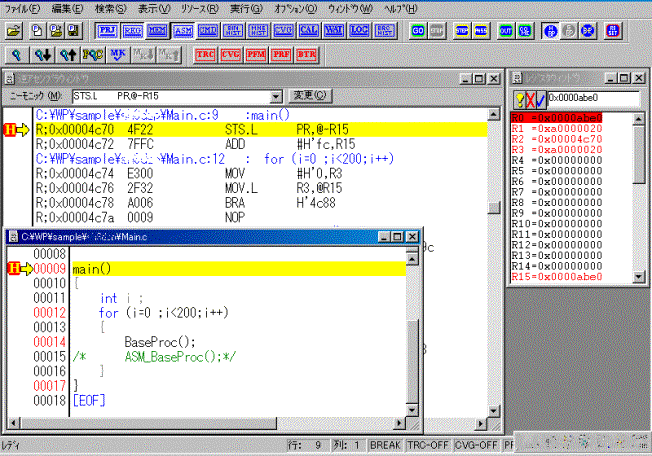This screenshot has height=456, width=652.
Task: Select register row R2 =0x00004c70
Action: 556,139
